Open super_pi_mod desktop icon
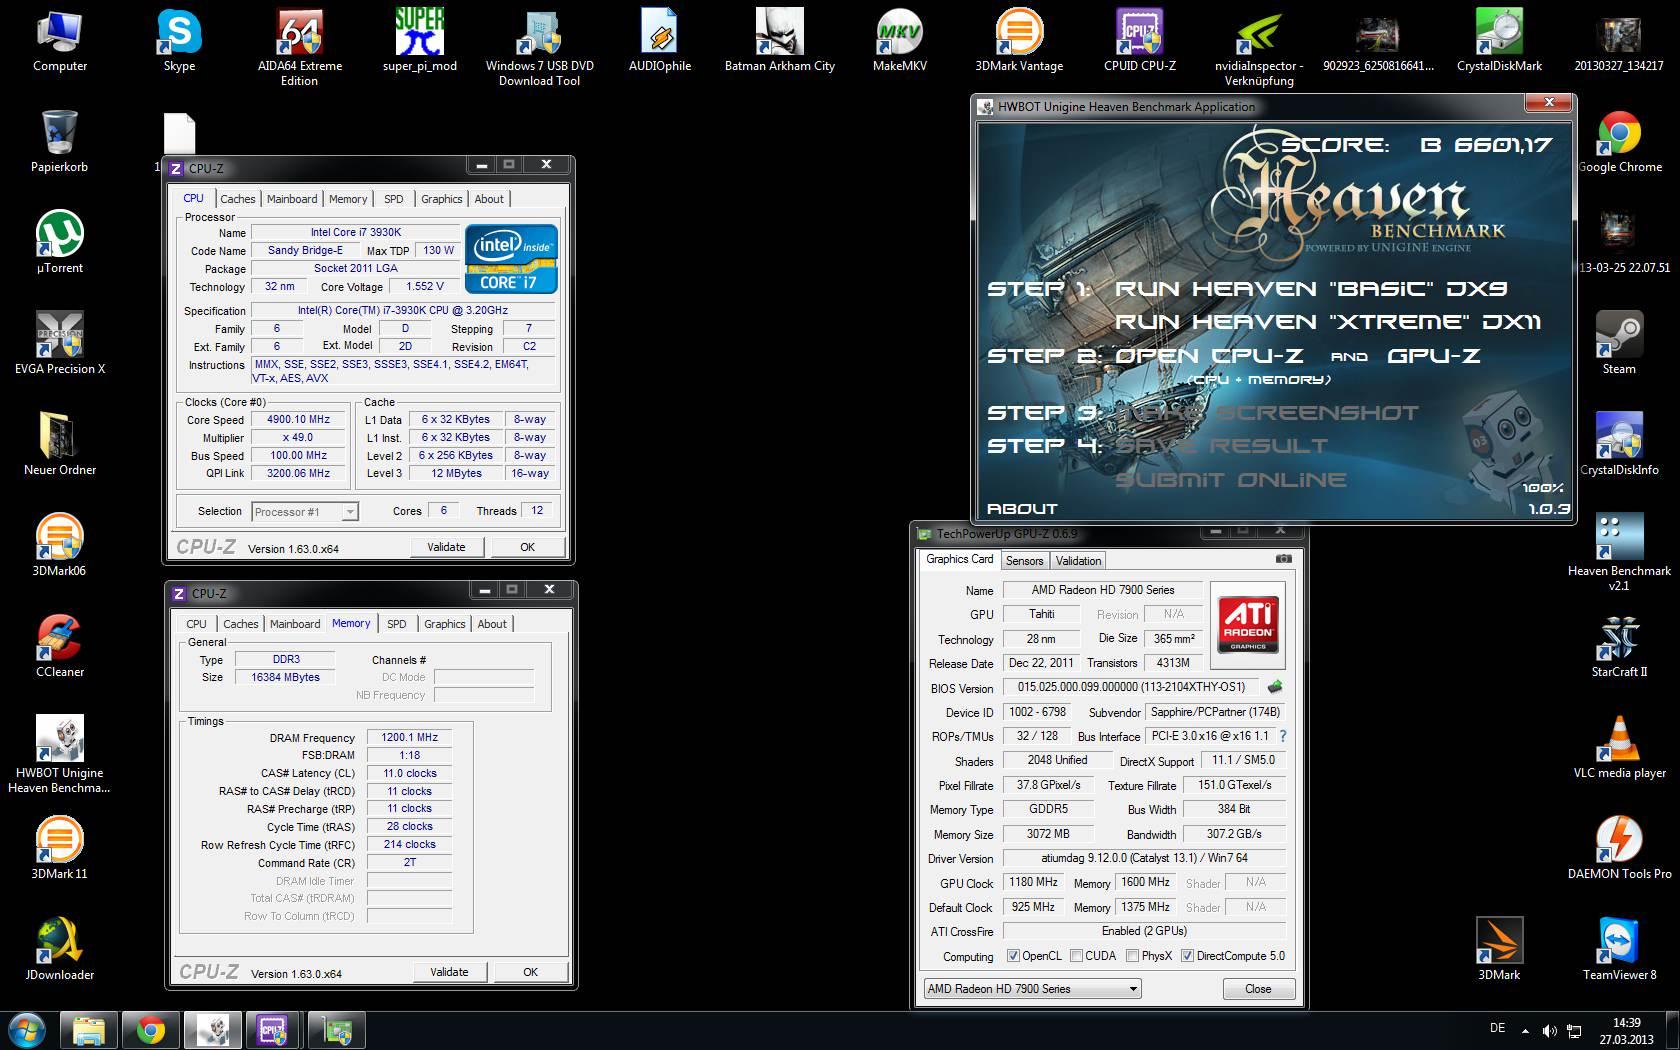The width and height of the screenshot is (1680, 1050). coord(420,40)
